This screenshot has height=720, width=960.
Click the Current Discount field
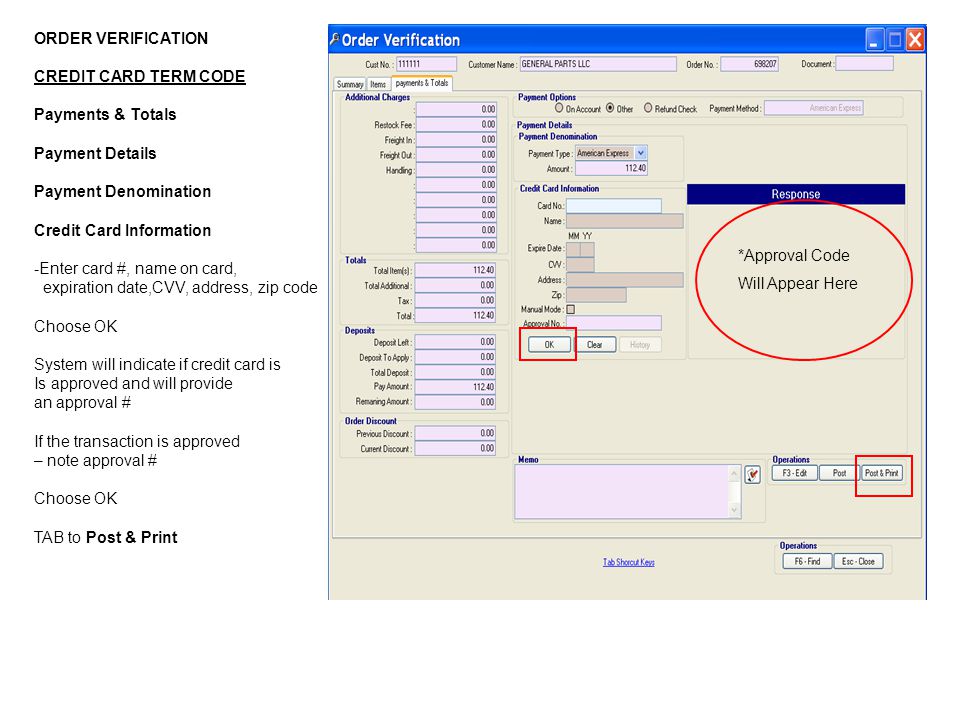(x=456, y=448)
